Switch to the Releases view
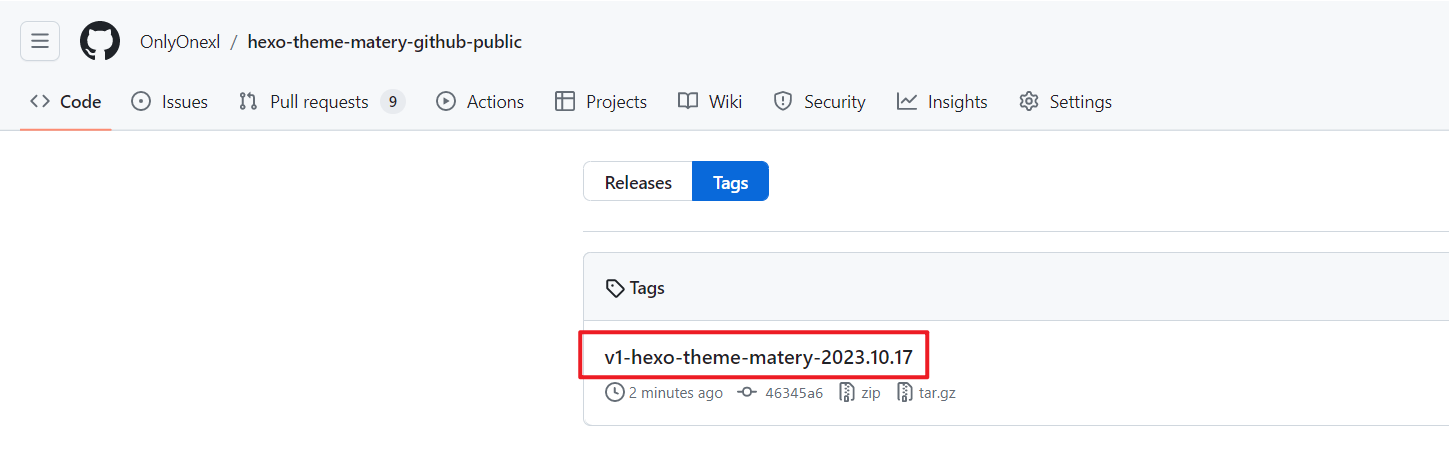Viewport: 1449px width, 476px height. [x=638, y=182]
